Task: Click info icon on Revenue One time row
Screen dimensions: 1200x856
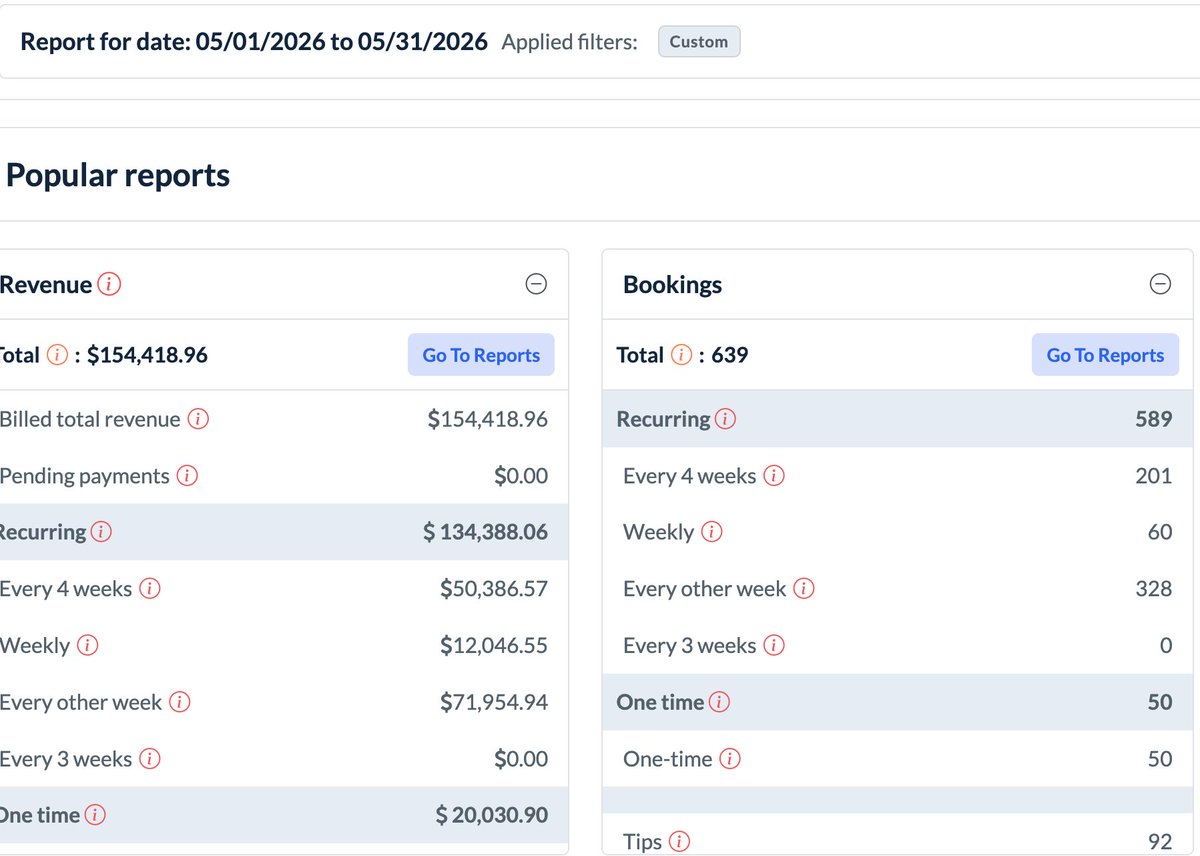Action: click(95, 816)
